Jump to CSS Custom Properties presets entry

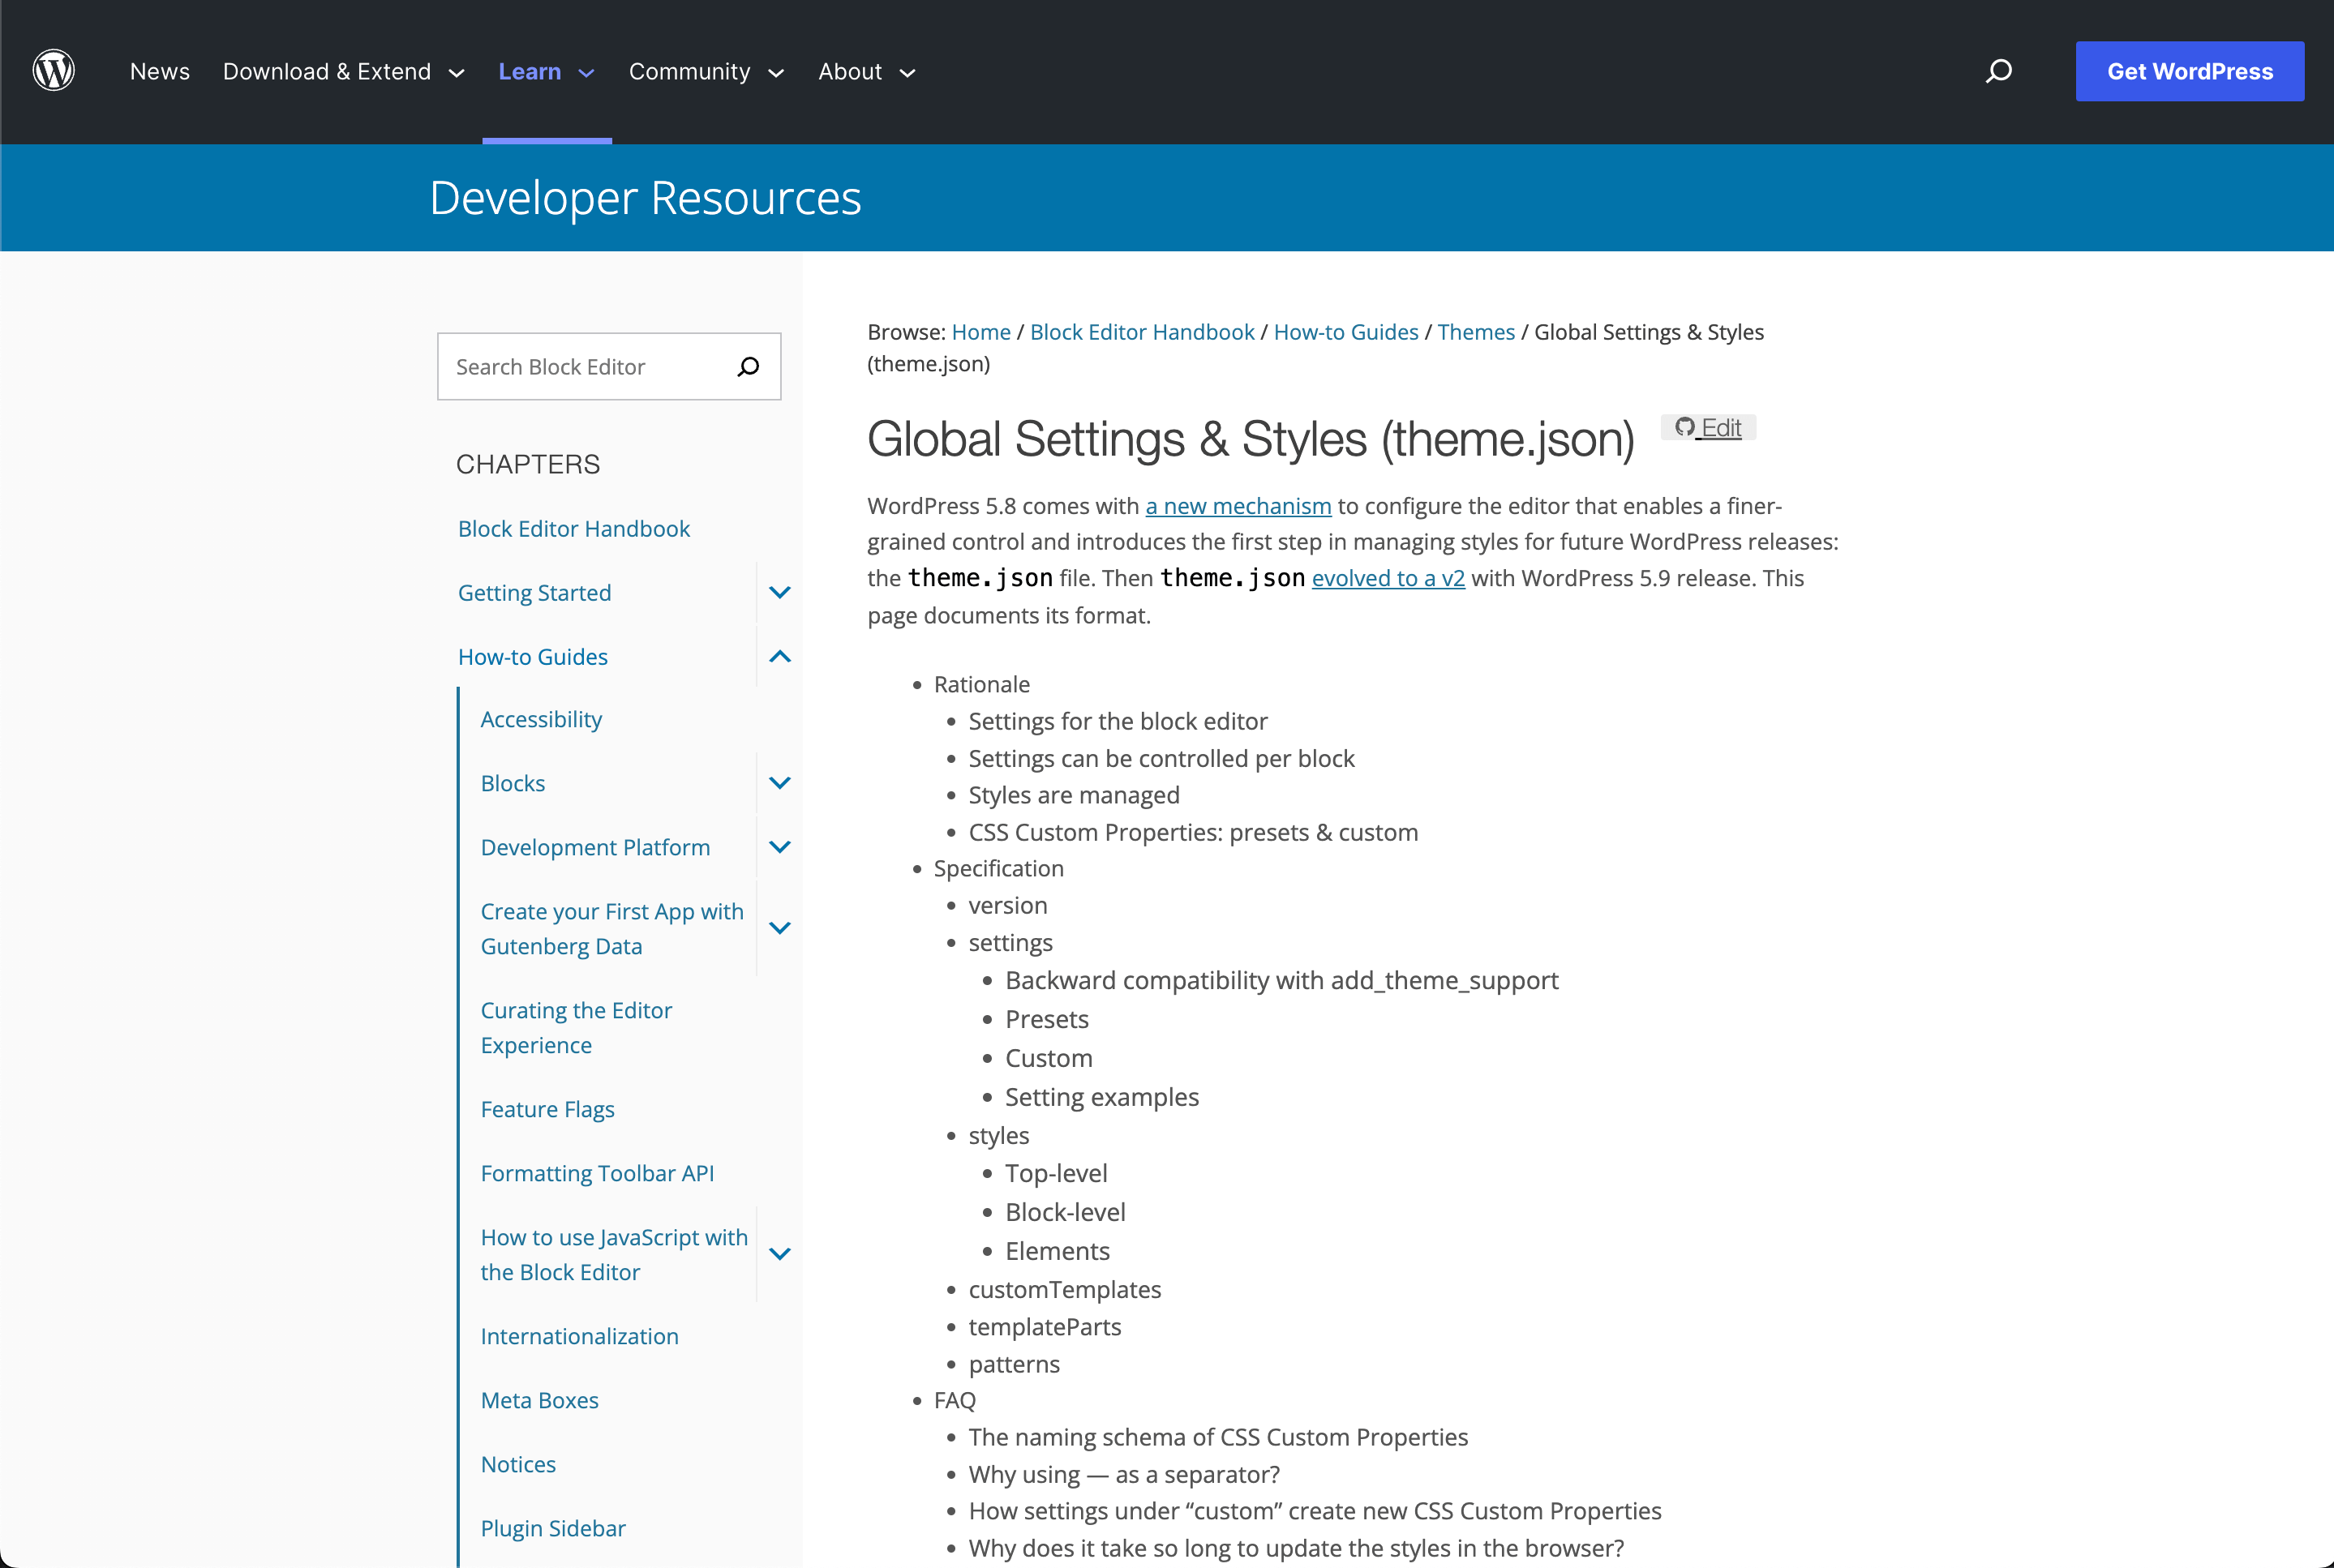1193,832
